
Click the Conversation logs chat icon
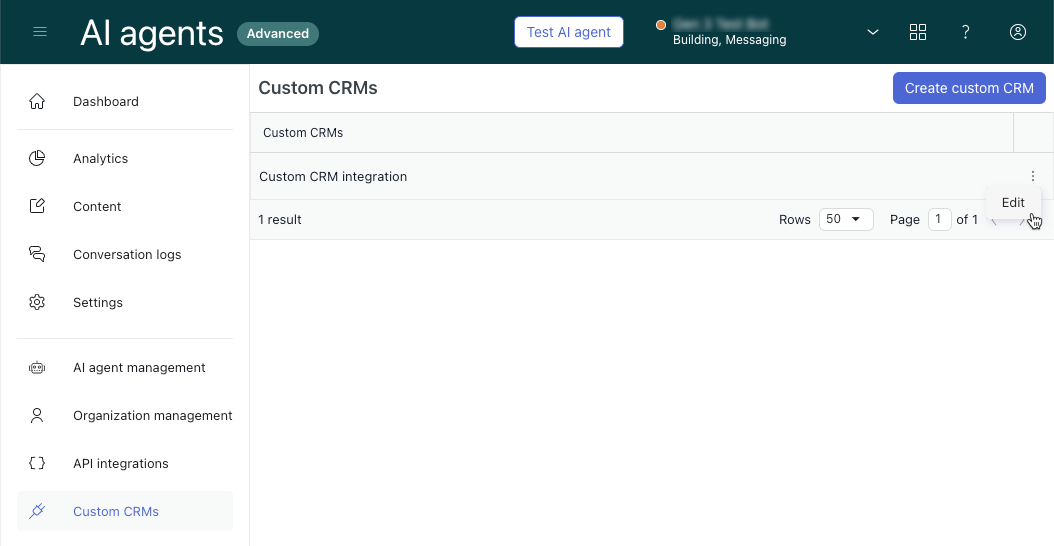pyautogui.click(x=37, y=254)
